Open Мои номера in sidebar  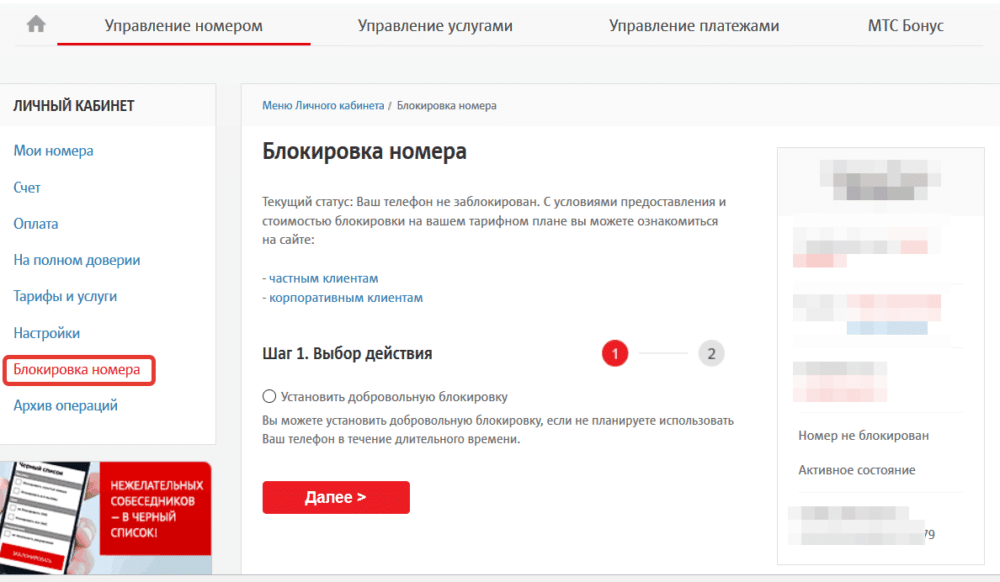pos(54,151)
